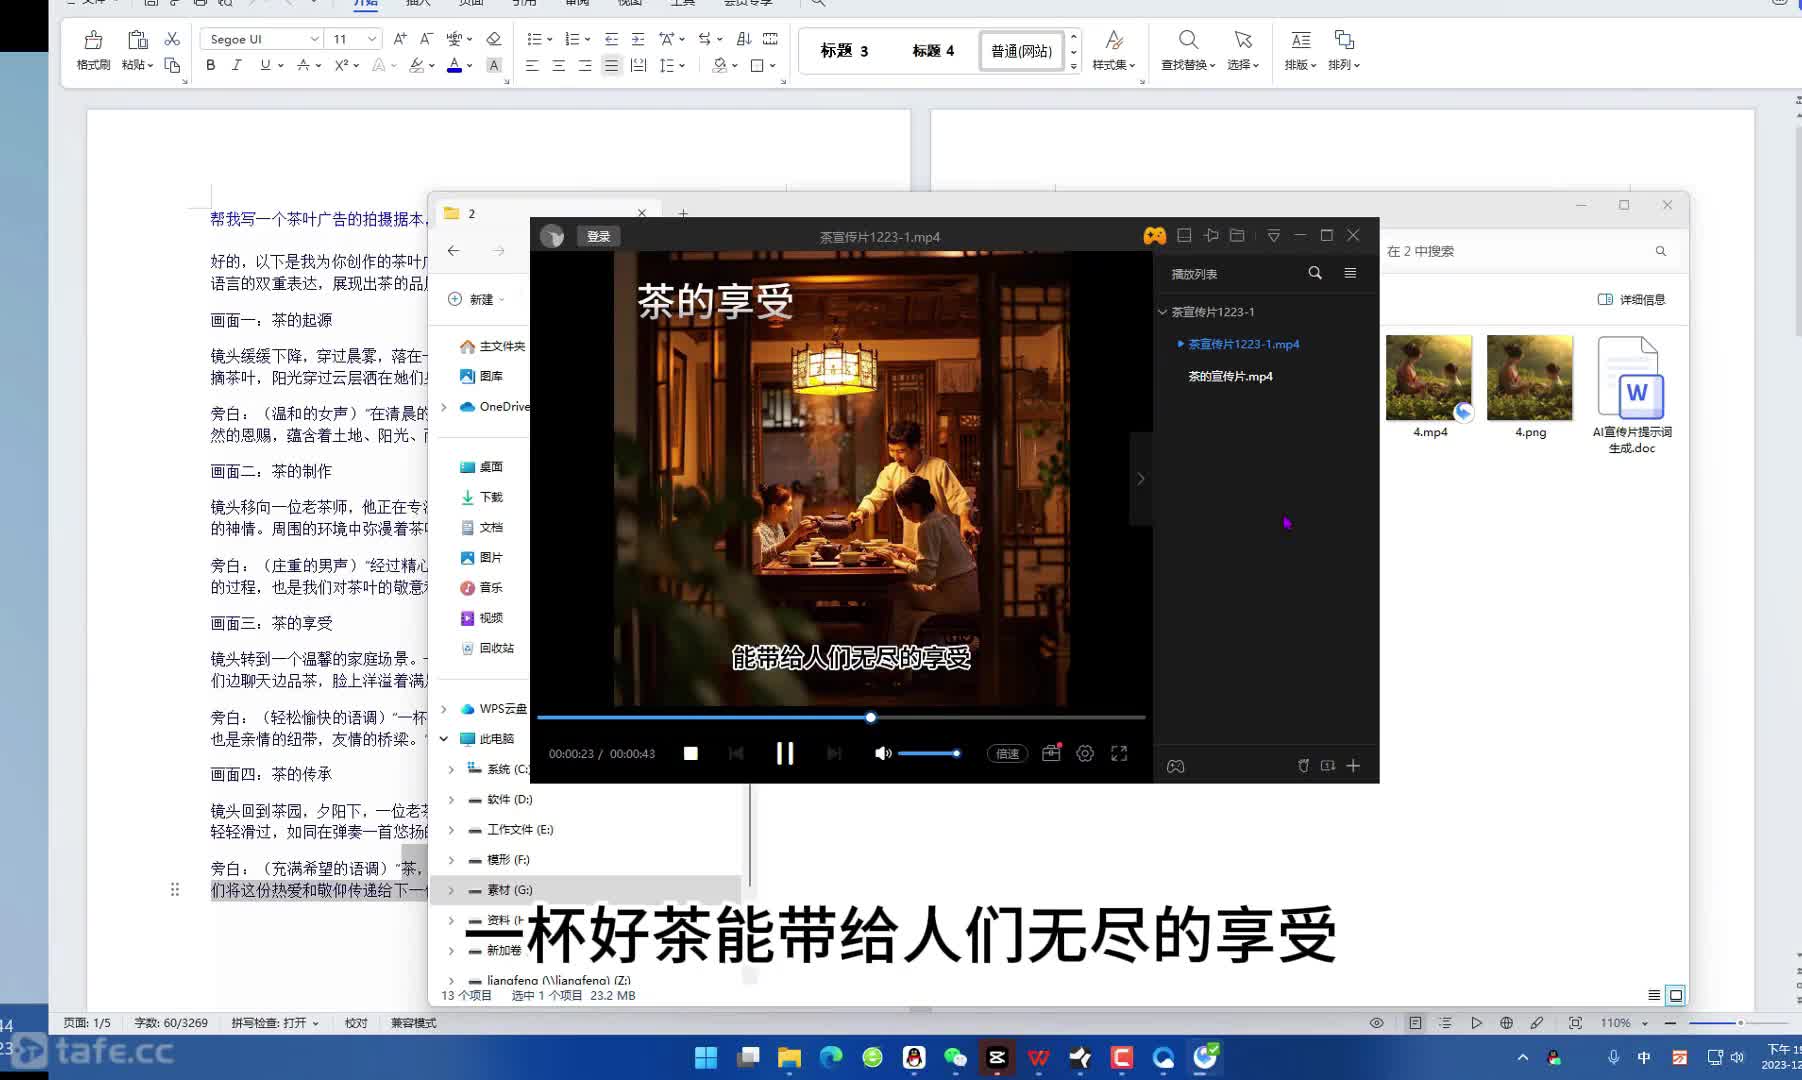Viewport: 1802px width, 1080px height.
Task: Collapse the 茶宣传片1223-1 playlist group
Action: pyautogui.click(x=1163, y=312)
